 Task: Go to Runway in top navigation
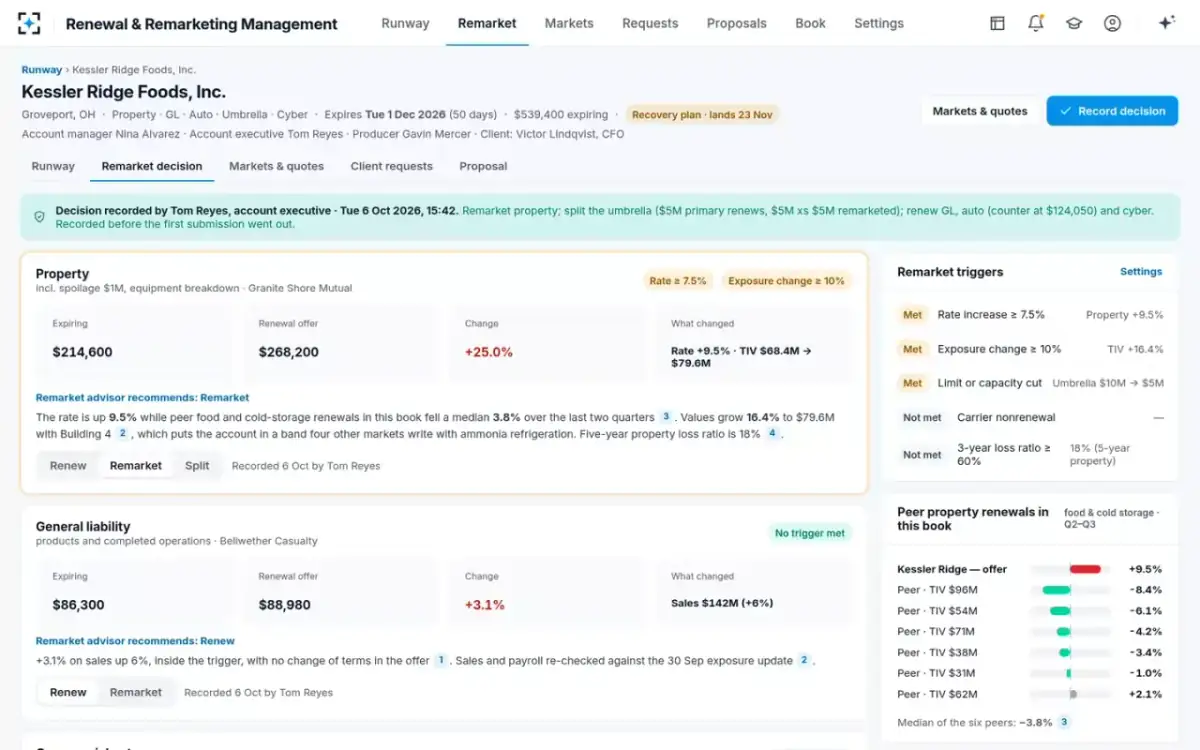click(405, 23)
